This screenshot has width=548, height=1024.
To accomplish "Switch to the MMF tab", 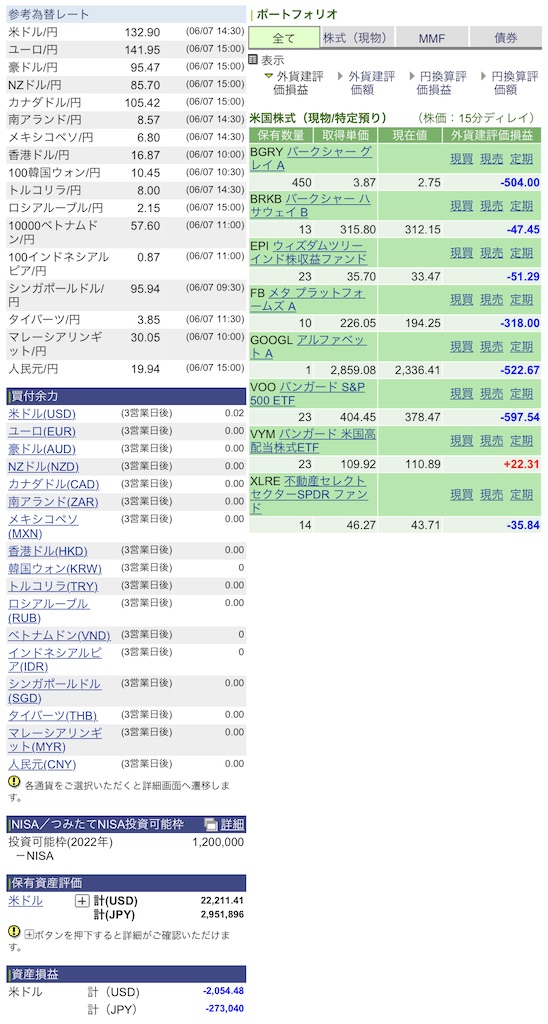I will click(x=432, y=38).
